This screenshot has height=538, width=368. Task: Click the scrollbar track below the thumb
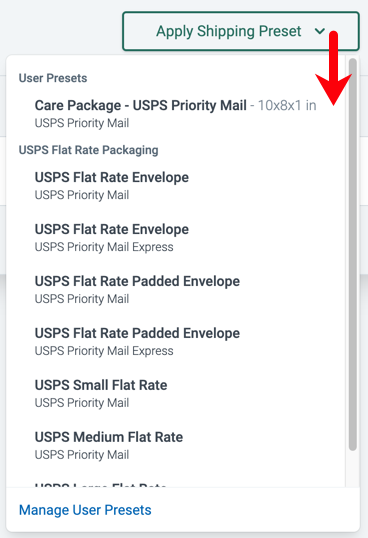pos(353,469)
